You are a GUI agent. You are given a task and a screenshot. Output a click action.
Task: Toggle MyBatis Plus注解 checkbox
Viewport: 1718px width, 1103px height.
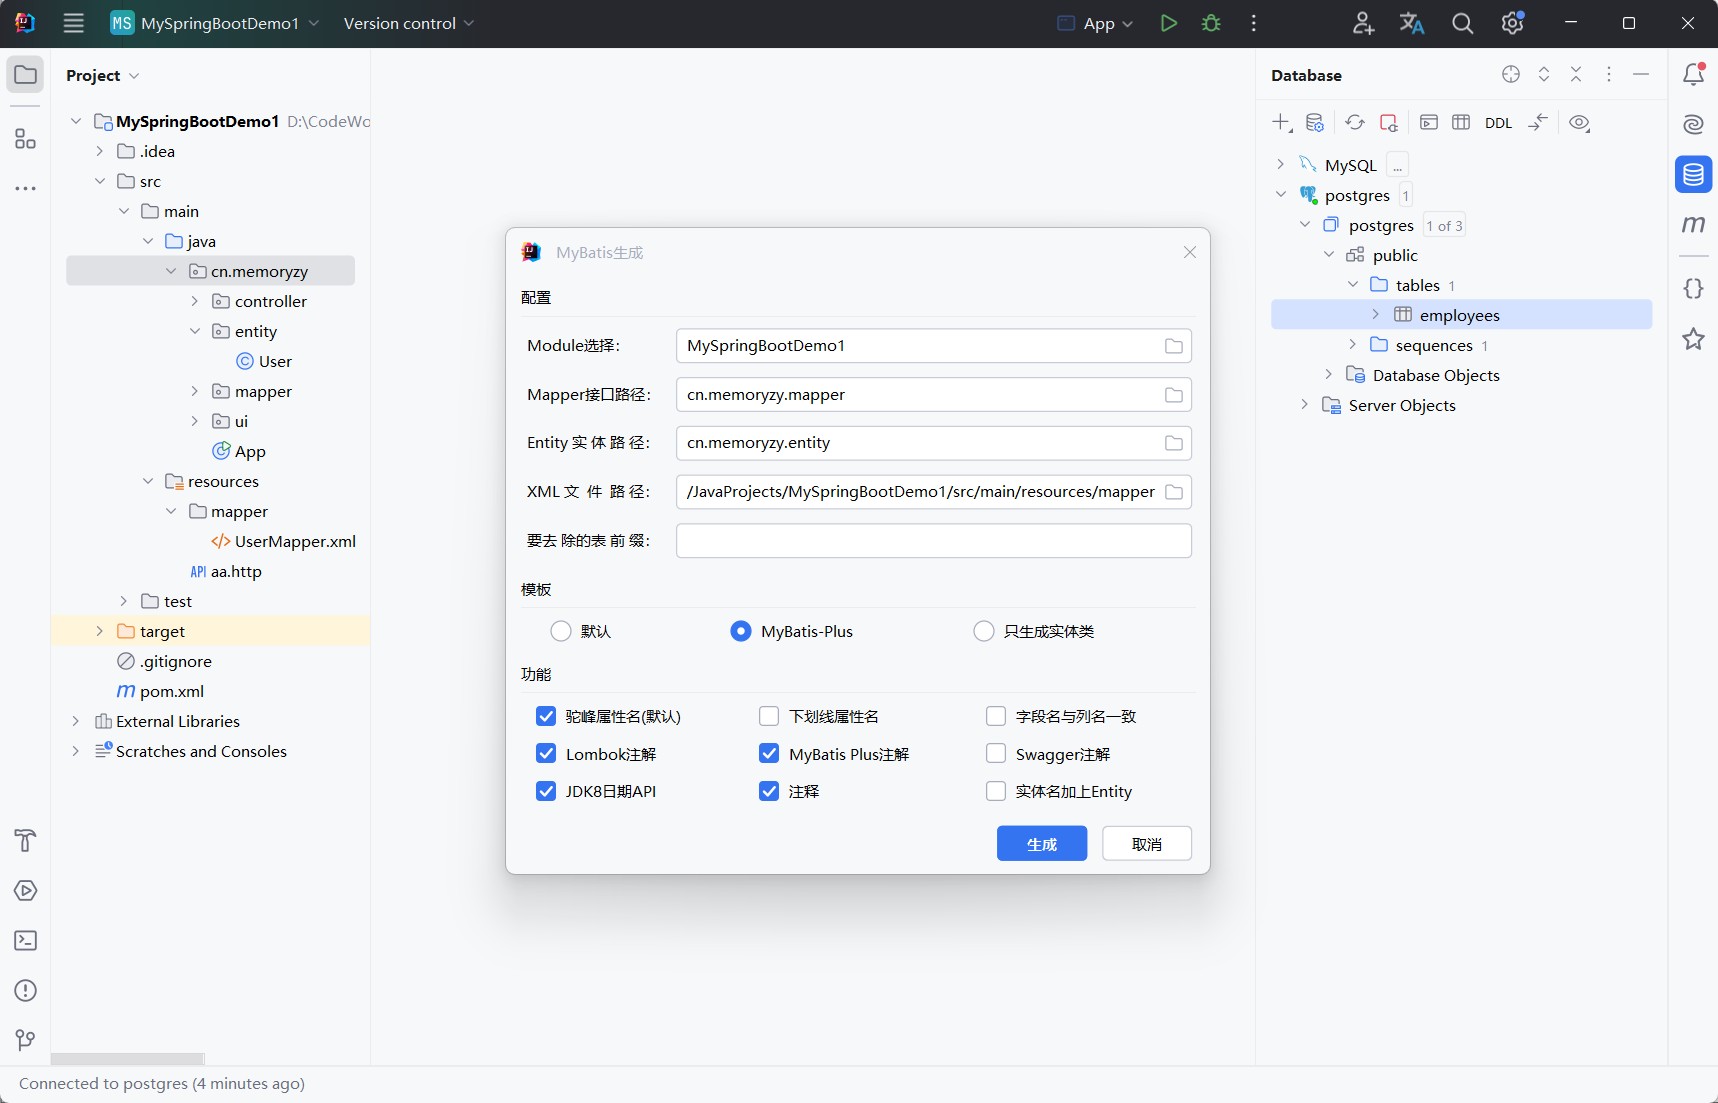(x=769, y=753)
